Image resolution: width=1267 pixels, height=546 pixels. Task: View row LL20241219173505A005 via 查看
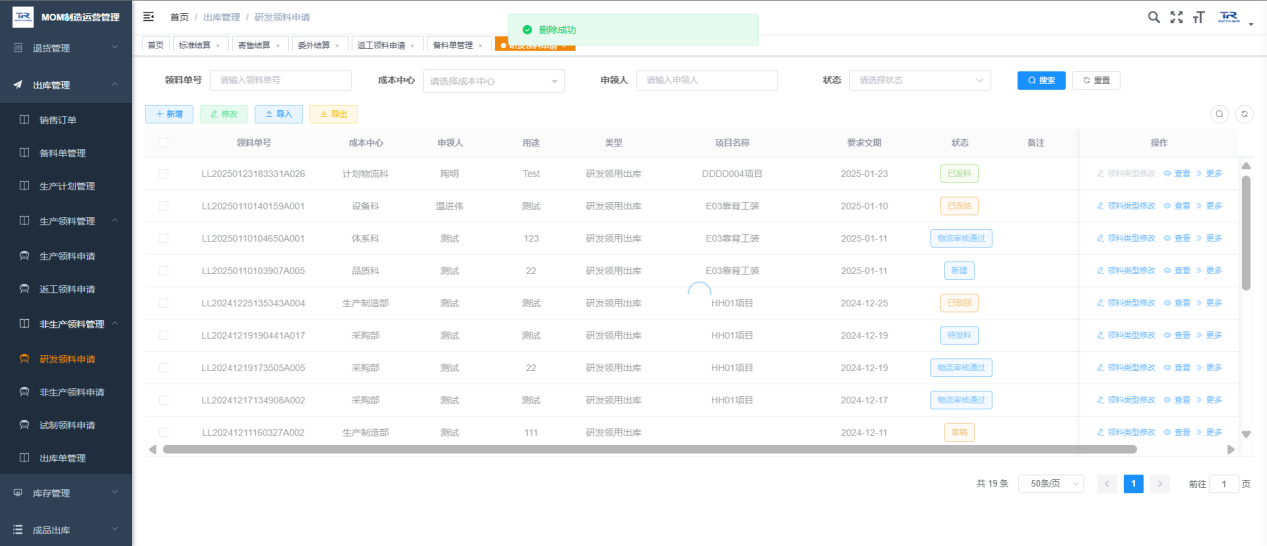click(1176, 368)
